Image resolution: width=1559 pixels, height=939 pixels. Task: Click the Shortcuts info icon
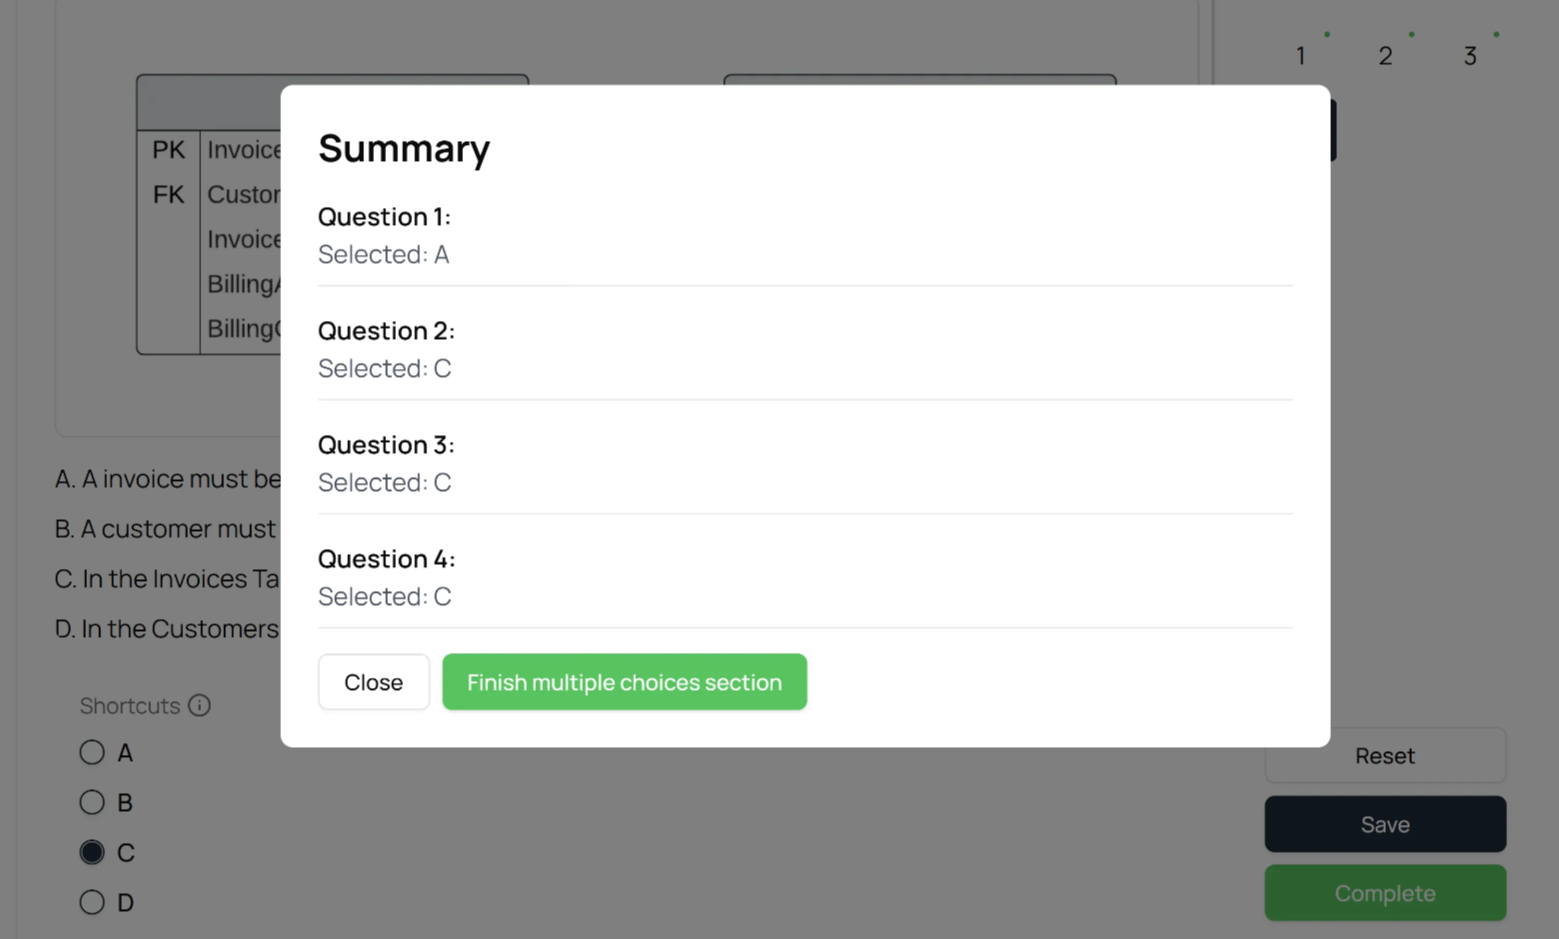200,705
